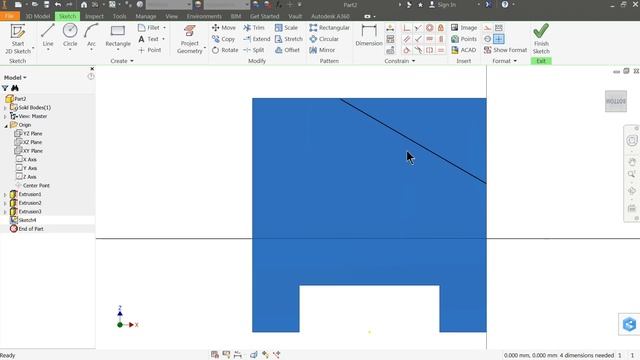Select the Offset tool
The width and height of the screenshot is (640, 360).
pos(287,50)
